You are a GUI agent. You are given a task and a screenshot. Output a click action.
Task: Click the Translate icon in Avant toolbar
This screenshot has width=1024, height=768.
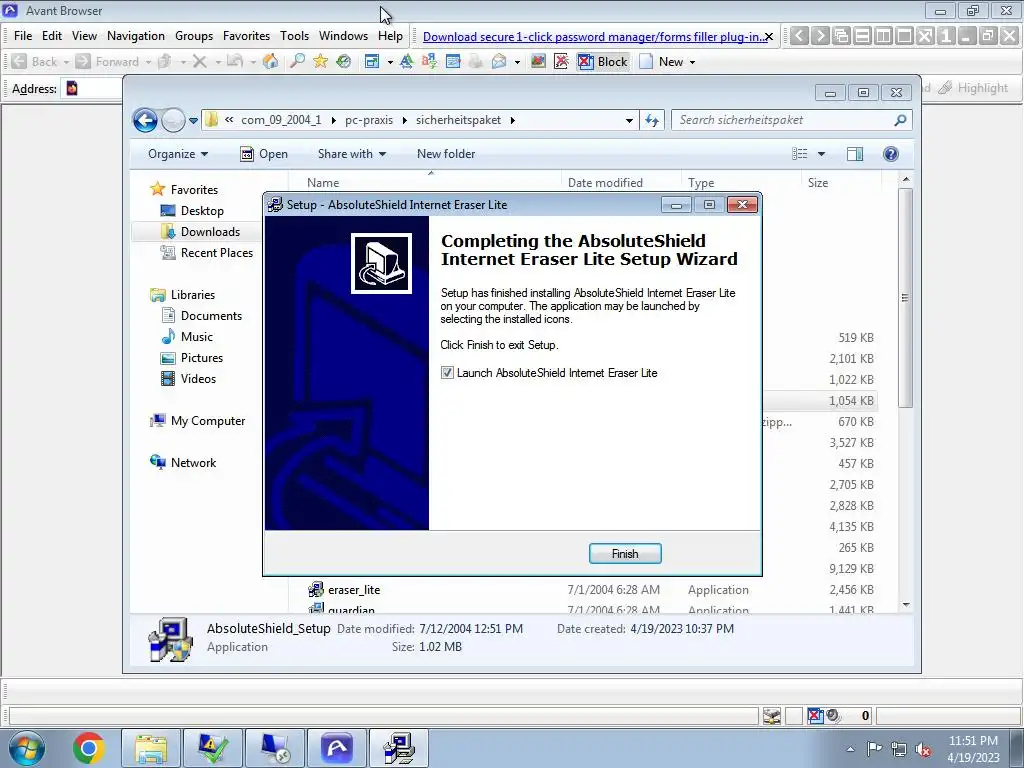point(429,61)
